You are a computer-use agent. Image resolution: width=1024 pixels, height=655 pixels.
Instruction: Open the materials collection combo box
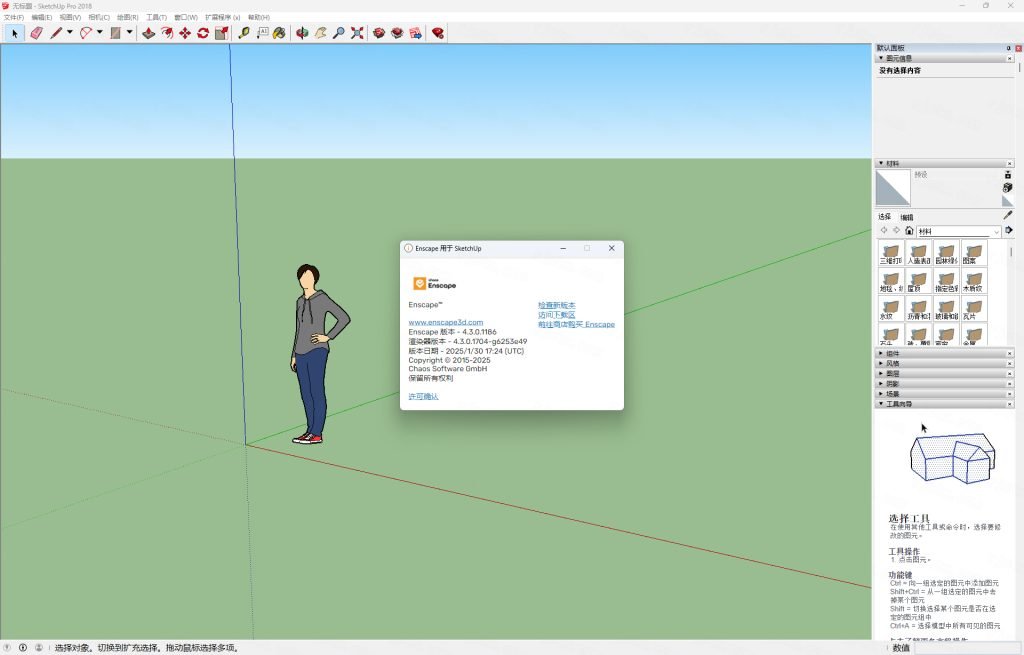click(x=958, y=231)
